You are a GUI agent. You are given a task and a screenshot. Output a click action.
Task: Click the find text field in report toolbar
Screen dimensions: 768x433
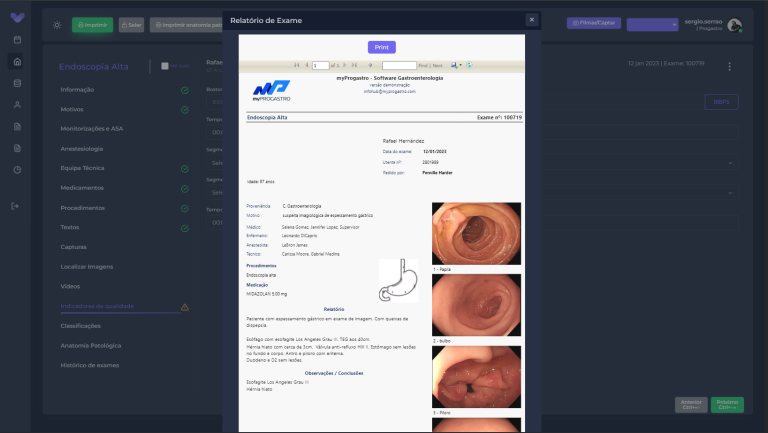click(399, 65)
